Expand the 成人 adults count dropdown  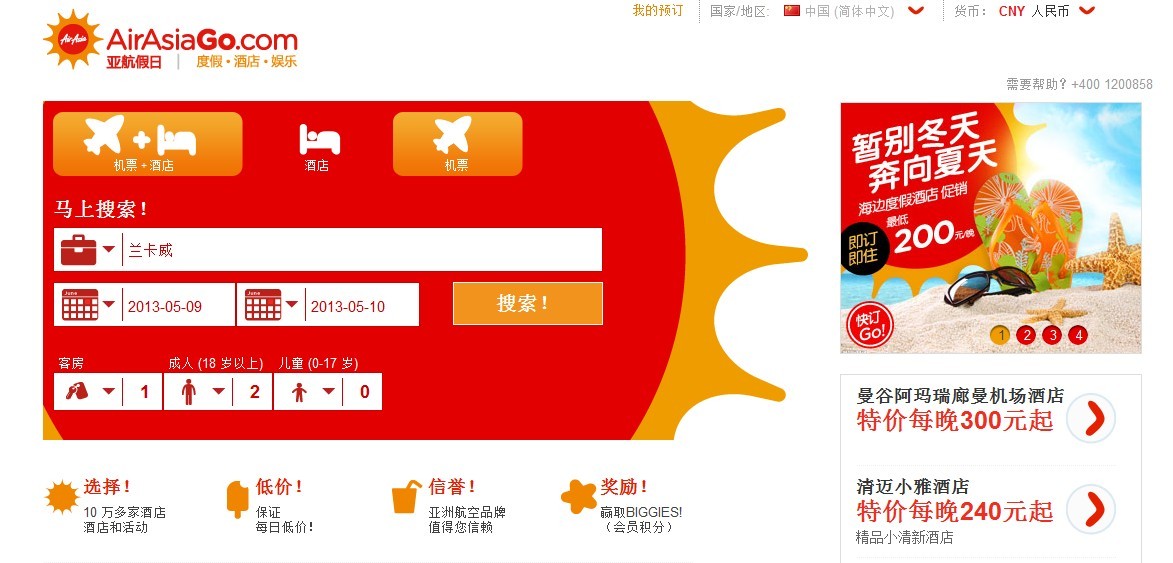point(218,391)
